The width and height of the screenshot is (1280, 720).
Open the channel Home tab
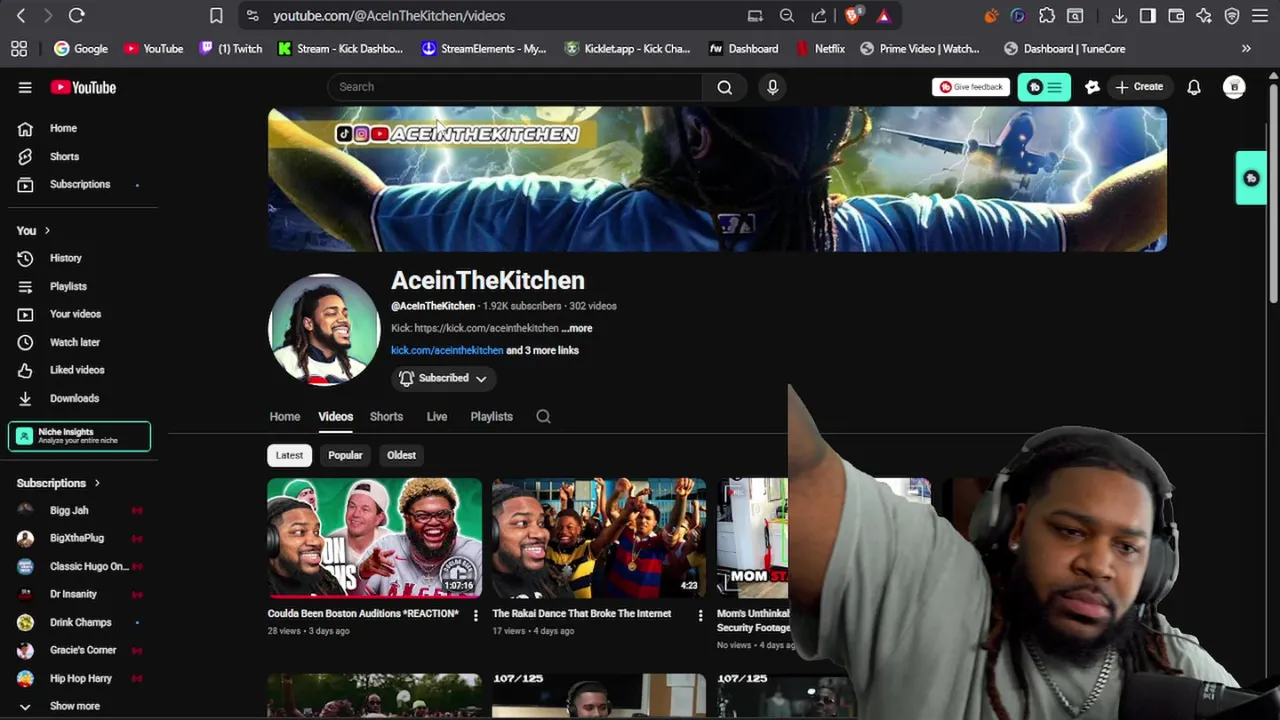pyautogui.click(x=284, y=416)
